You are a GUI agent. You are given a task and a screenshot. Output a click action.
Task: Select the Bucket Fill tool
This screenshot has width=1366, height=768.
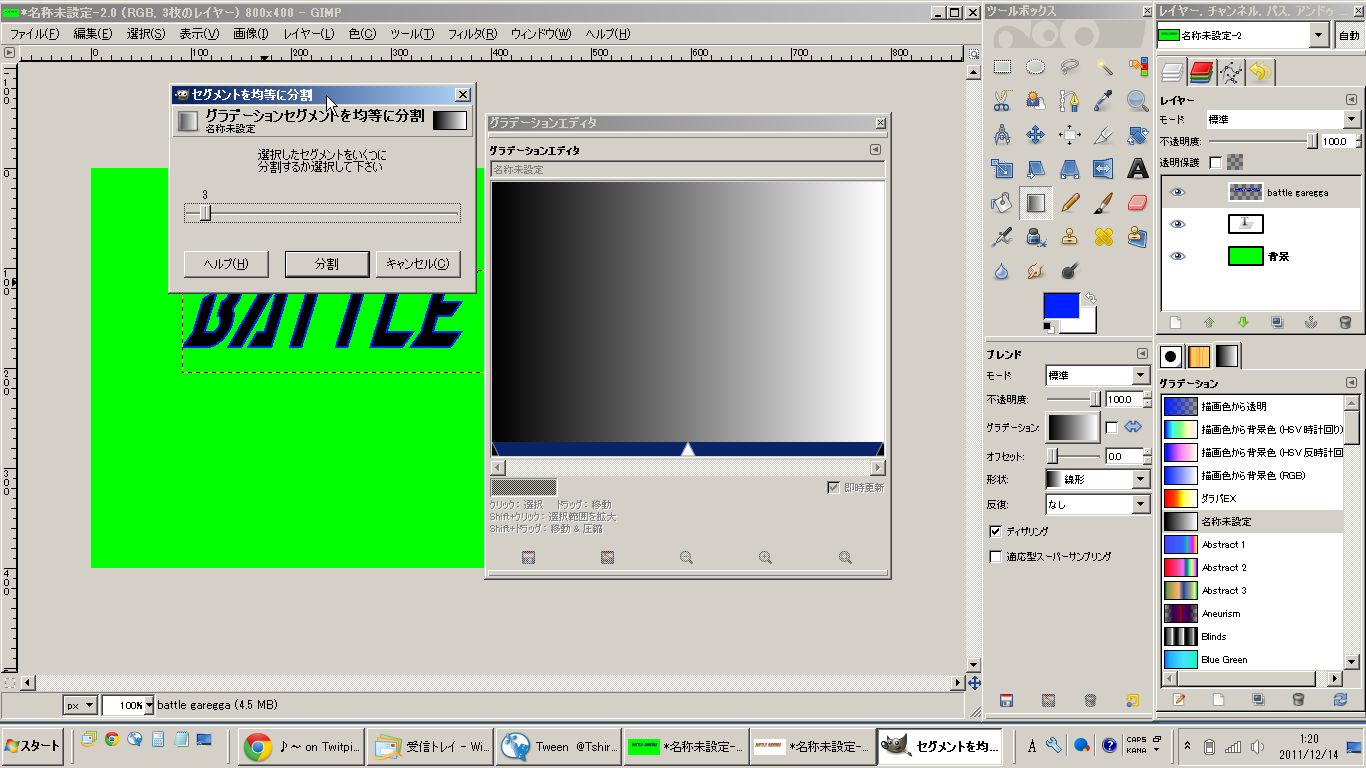tap(1002, 203)
